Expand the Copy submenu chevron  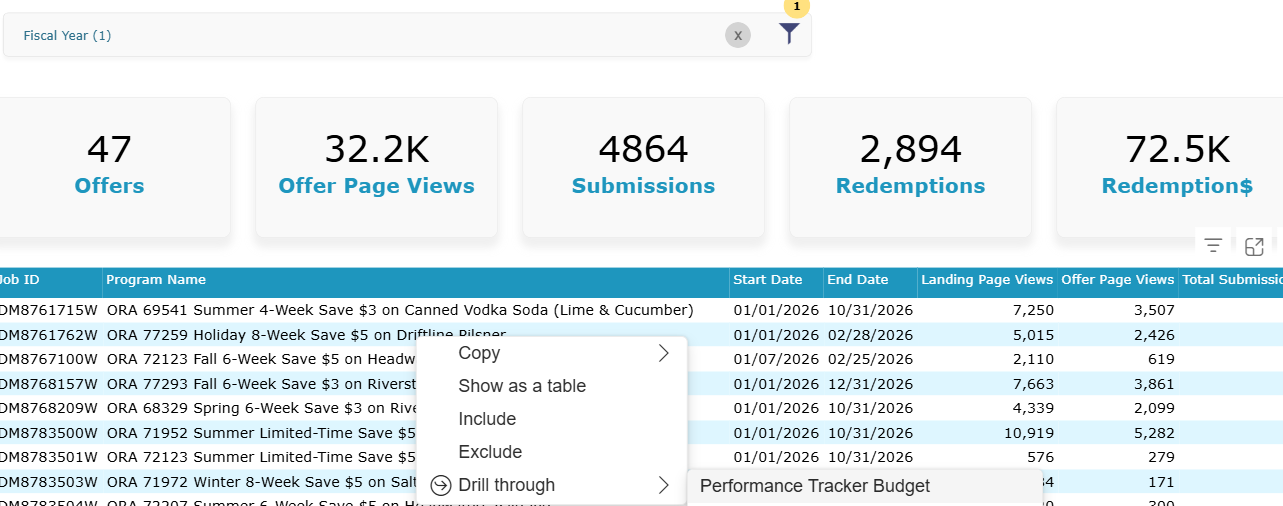pyautogui.click(x=664, y=353)
